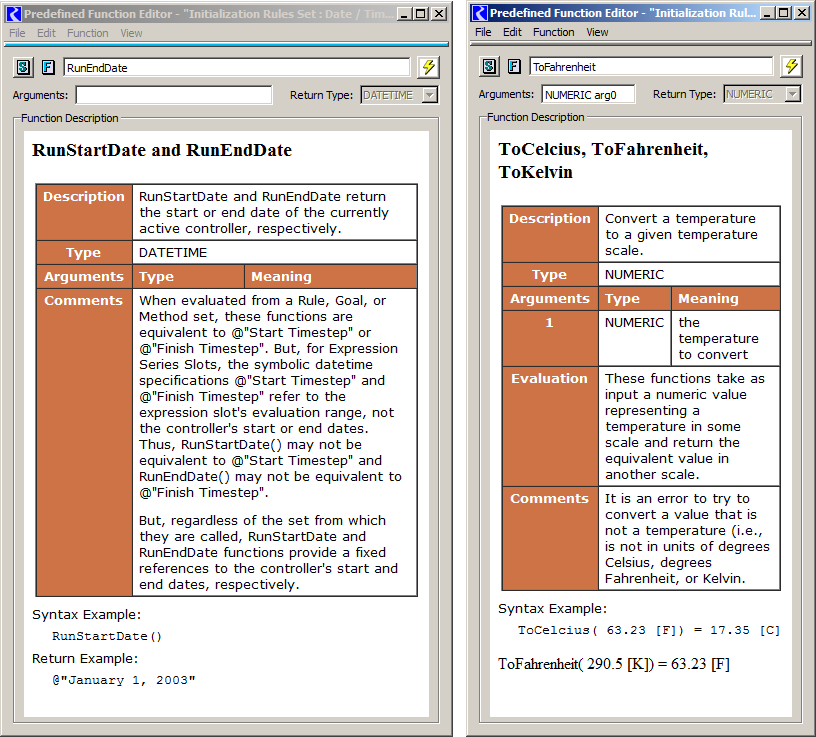Click the S icon in ToFahrenheit window
The image size is (816, 737).
(x=489, y=66)
